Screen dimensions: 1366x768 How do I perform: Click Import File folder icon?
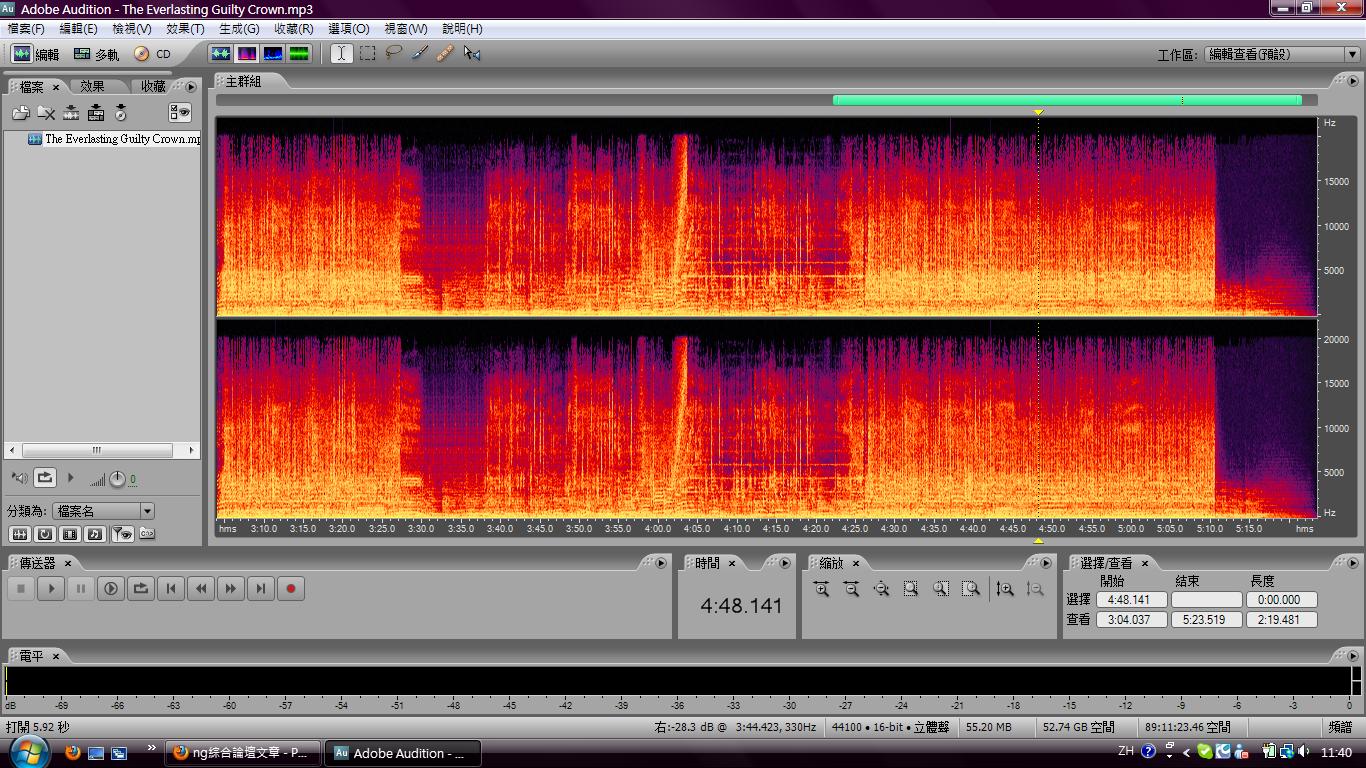(x=20, y=113)
